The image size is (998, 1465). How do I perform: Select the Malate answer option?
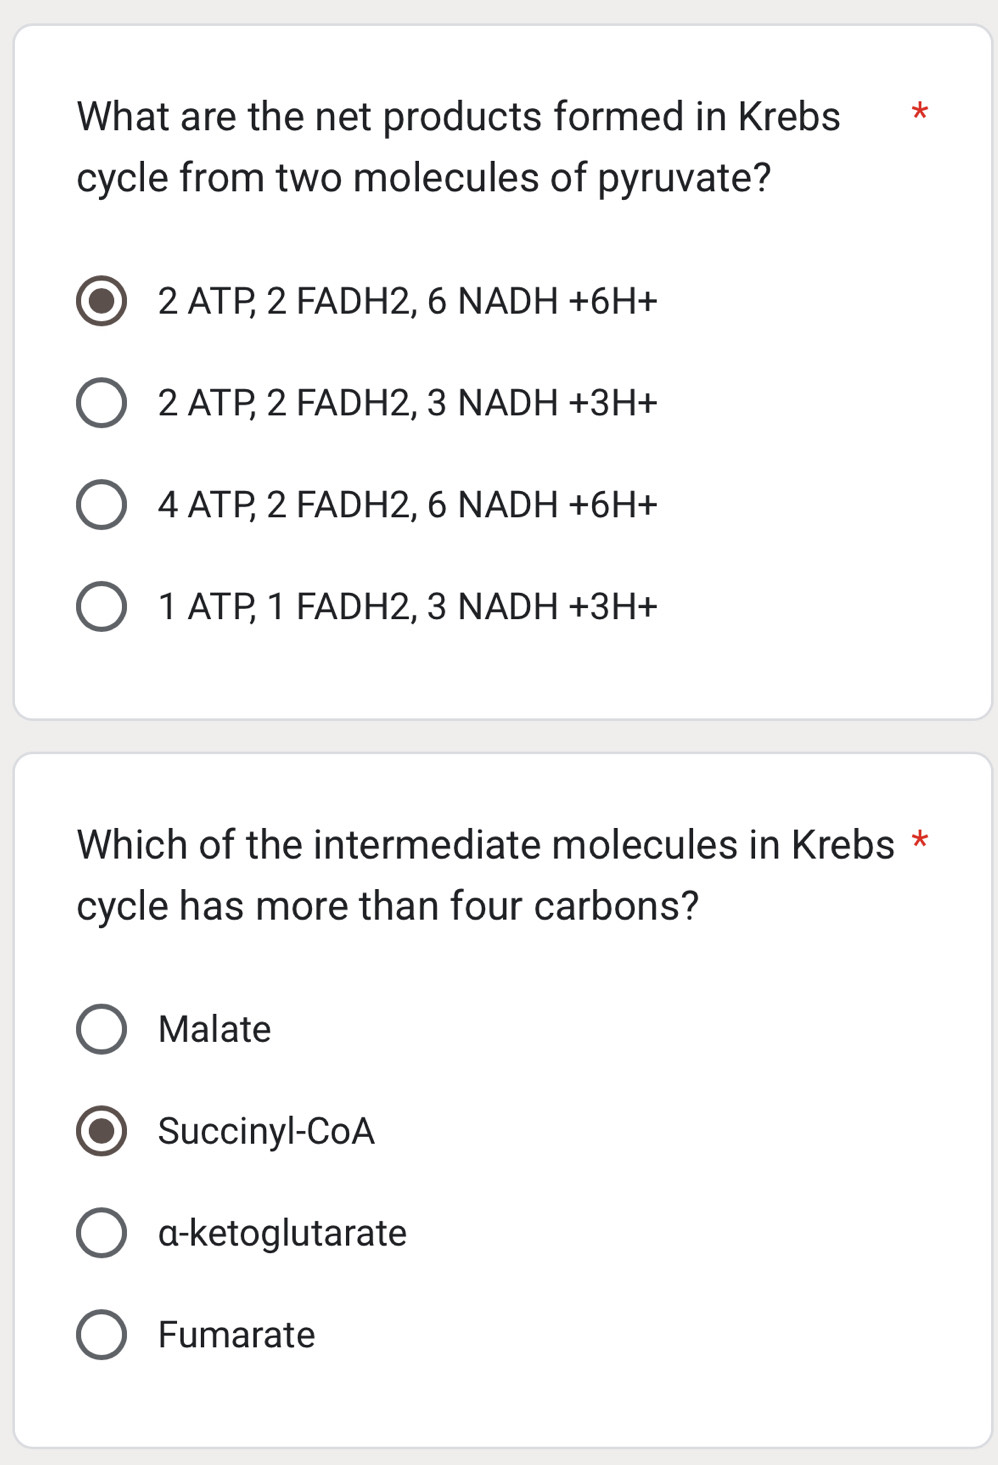pyautogui.click(x=100, y=1029)
